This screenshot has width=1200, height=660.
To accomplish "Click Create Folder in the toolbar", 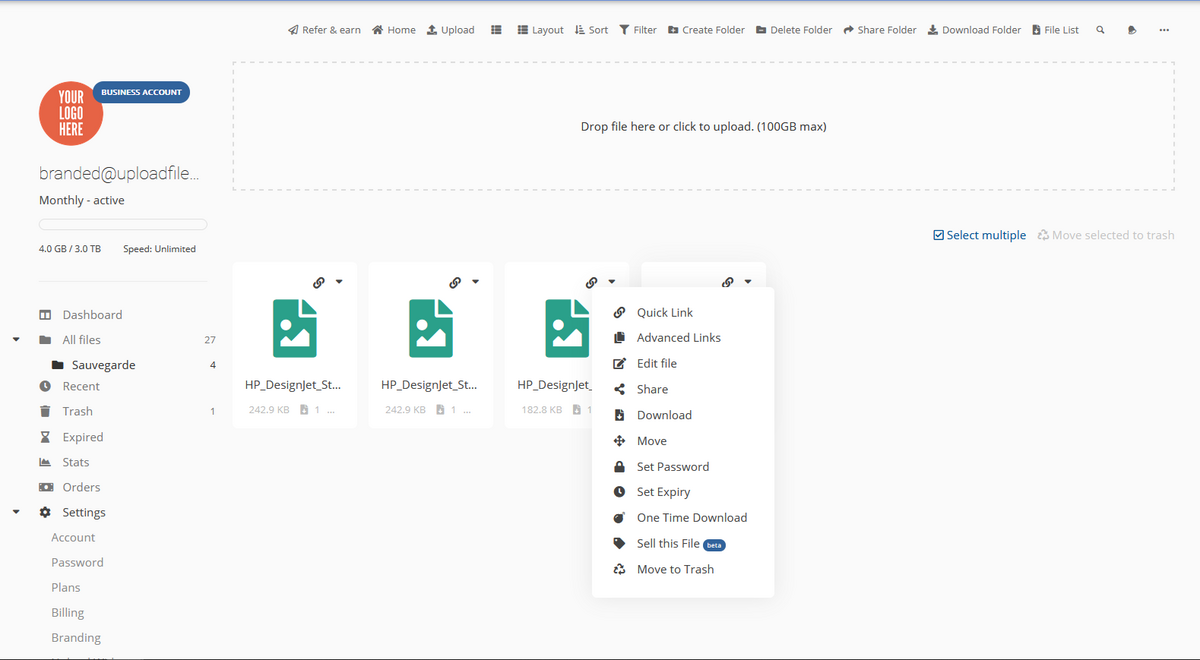I will [x=706, y=30].
